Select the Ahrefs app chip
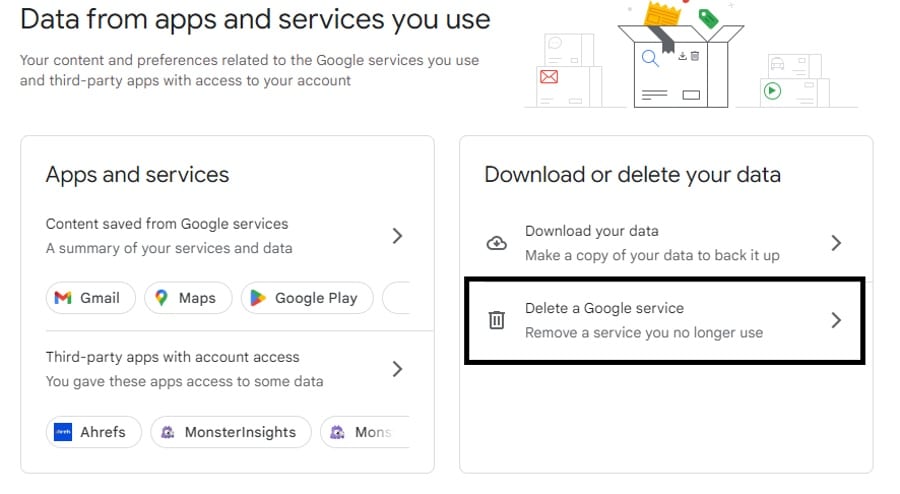The image size is (900, 494). [93, 432]
